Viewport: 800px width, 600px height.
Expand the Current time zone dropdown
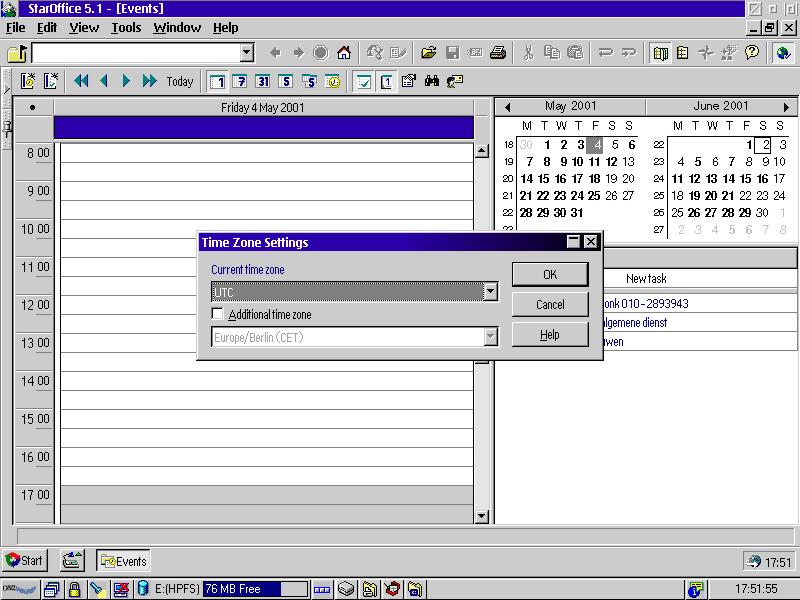490,292
